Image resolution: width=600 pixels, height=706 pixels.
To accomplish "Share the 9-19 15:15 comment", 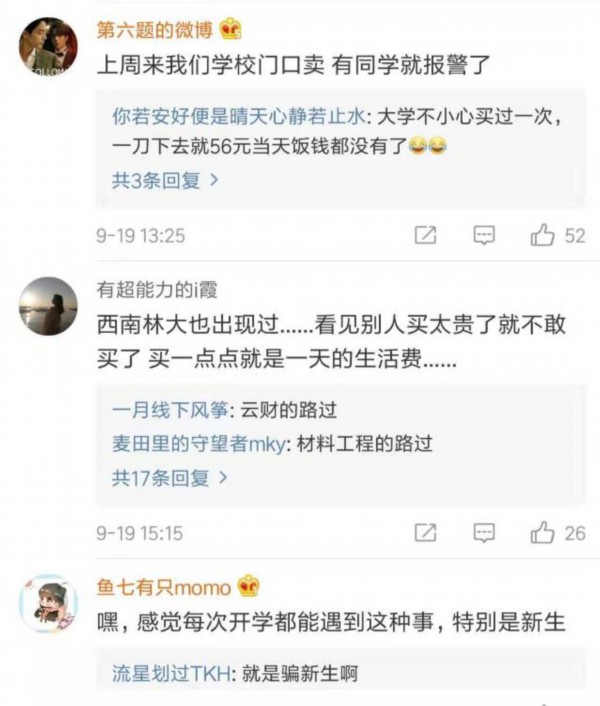I will point(425,532).
